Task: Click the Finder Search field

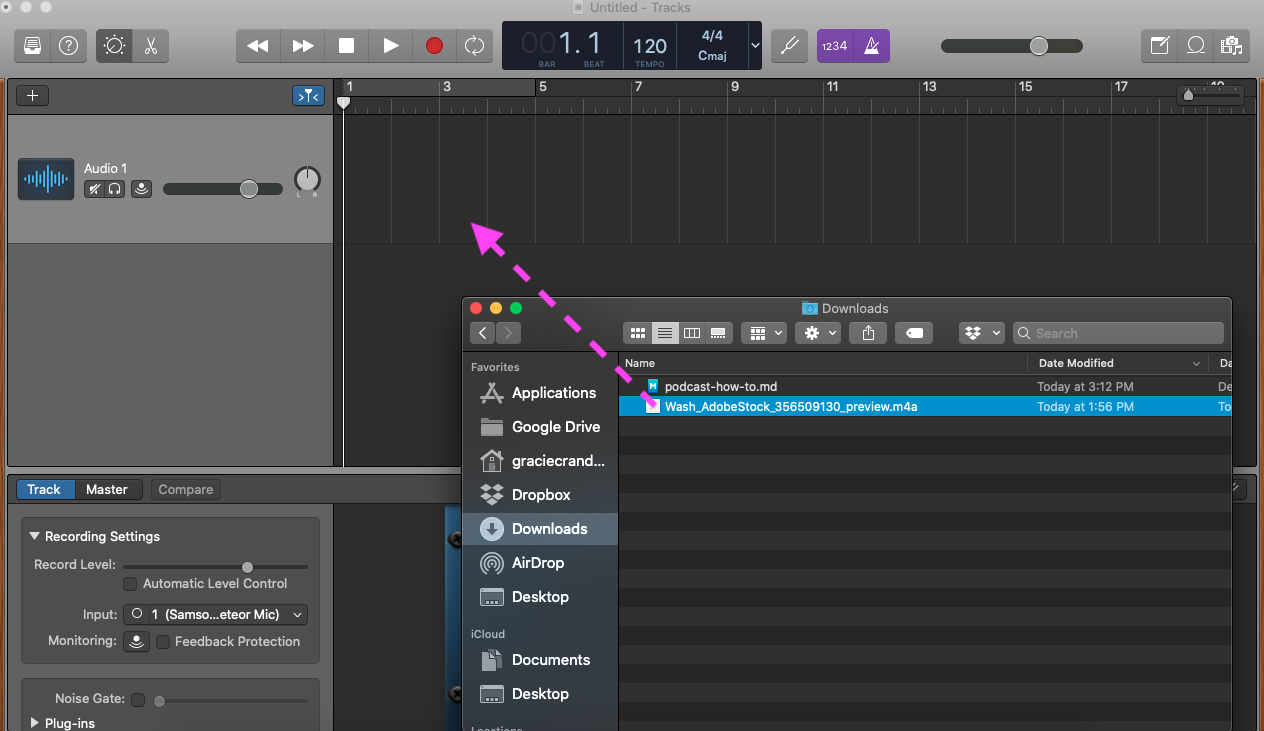Action: [x=1118, y=333]
